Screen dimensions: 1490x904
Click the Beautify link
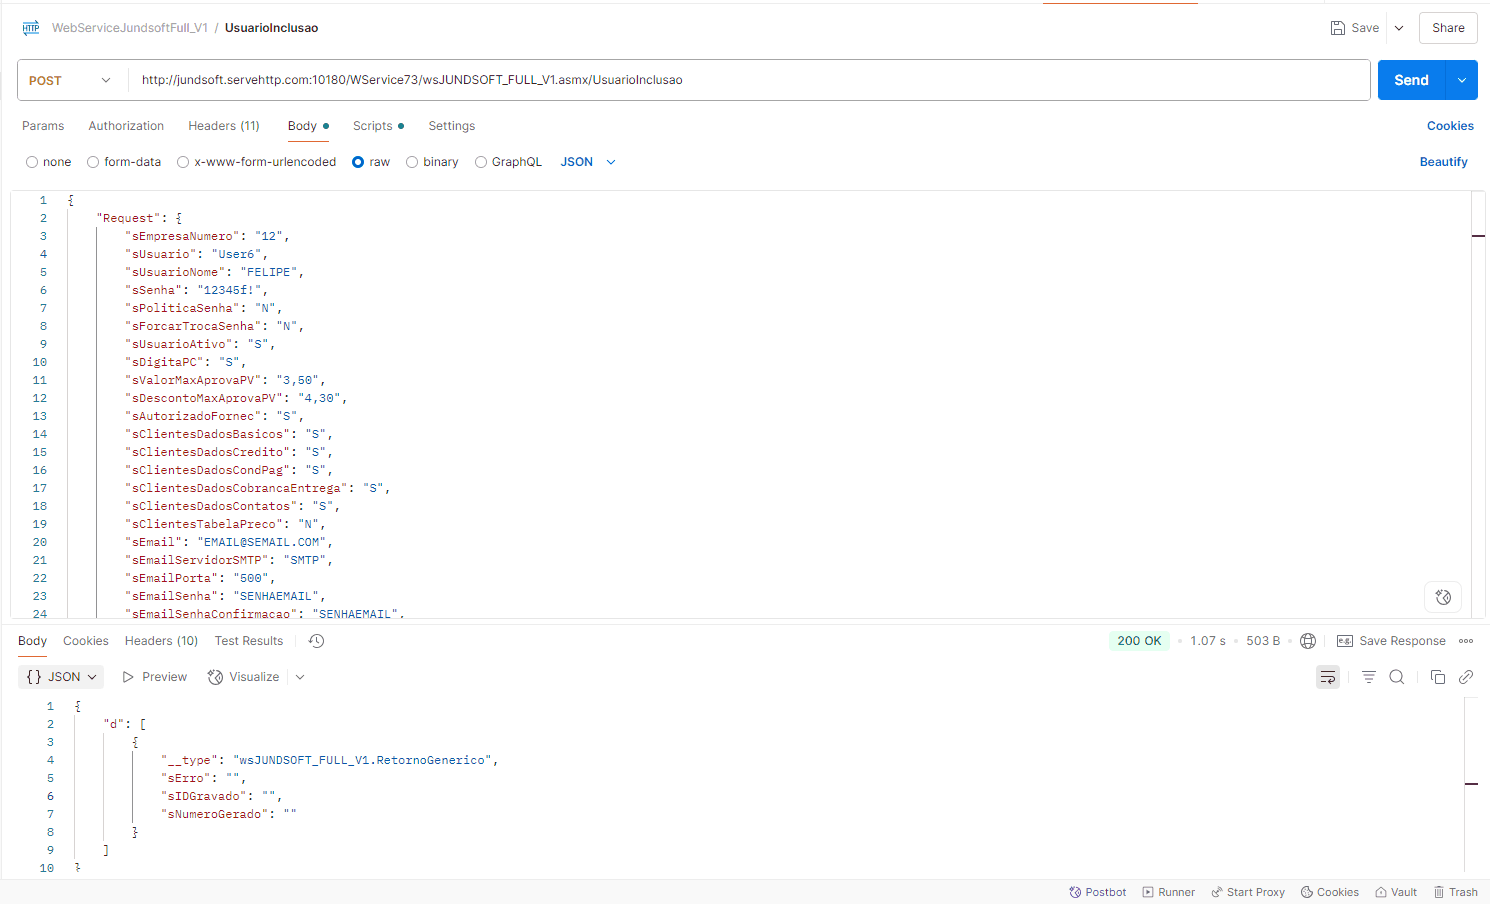(1443, 162)
